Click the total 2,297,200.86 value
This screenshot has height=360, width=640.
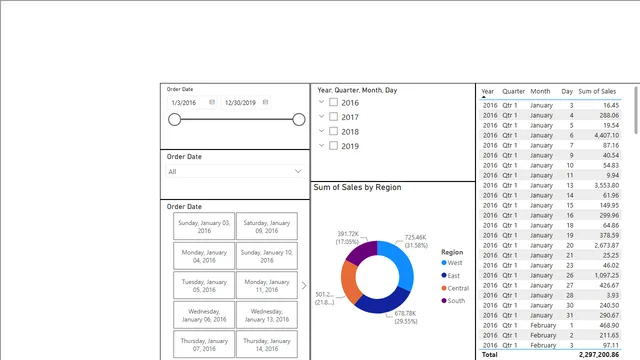coord(599,355)
